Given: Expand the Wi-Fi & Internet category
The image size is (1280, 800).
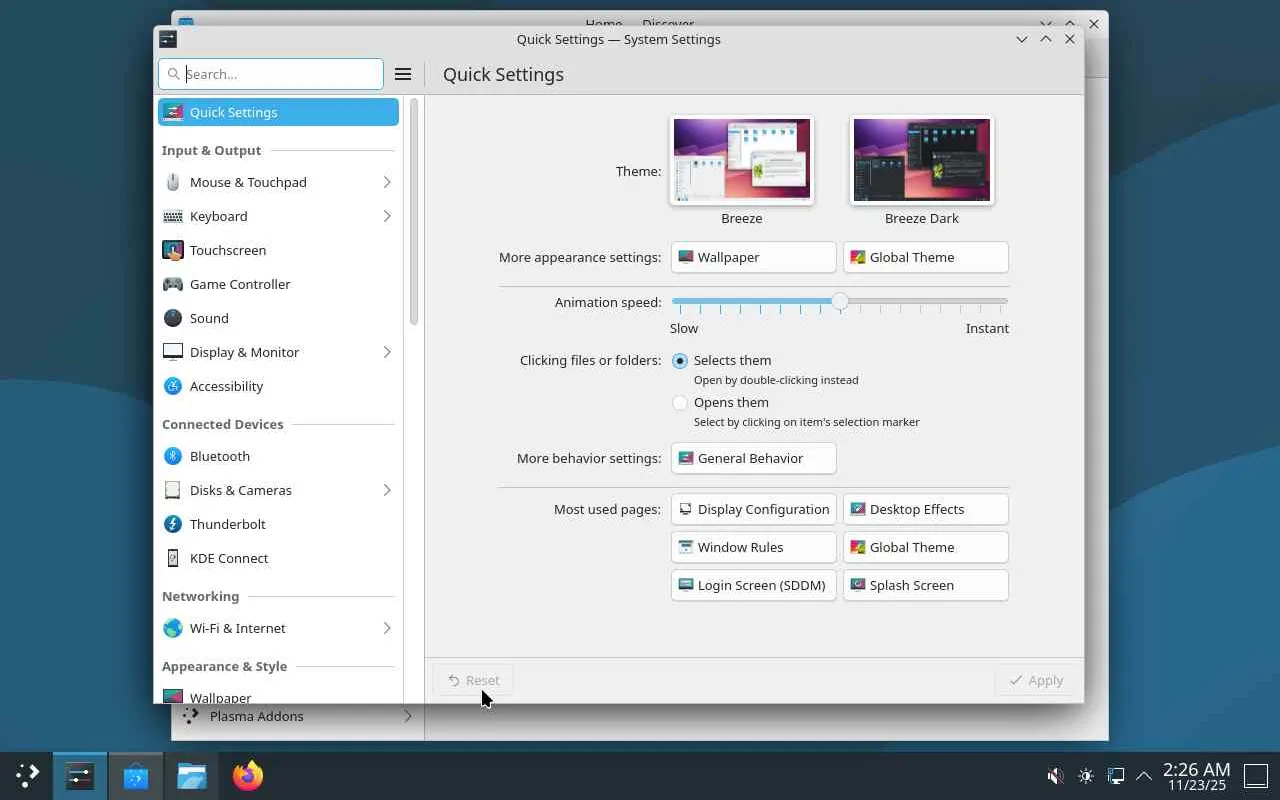Looking at the screenshot, I should 387,628.
